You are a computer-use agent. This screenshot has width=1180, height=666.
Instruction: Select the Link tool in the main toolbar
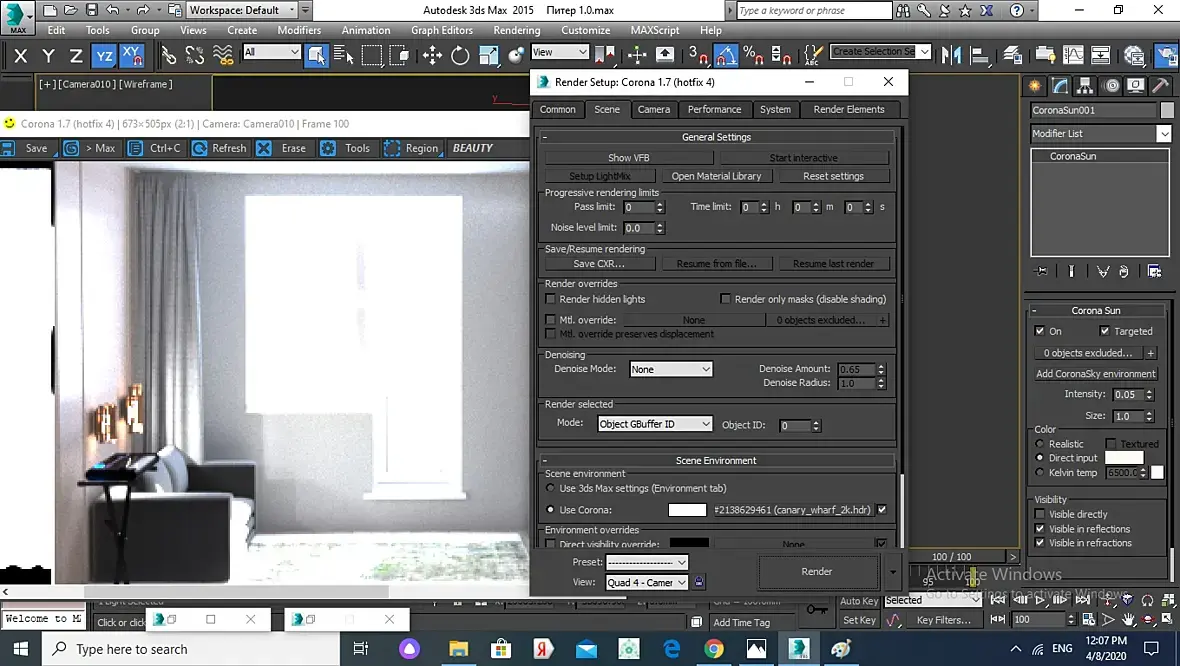point(169,55)
